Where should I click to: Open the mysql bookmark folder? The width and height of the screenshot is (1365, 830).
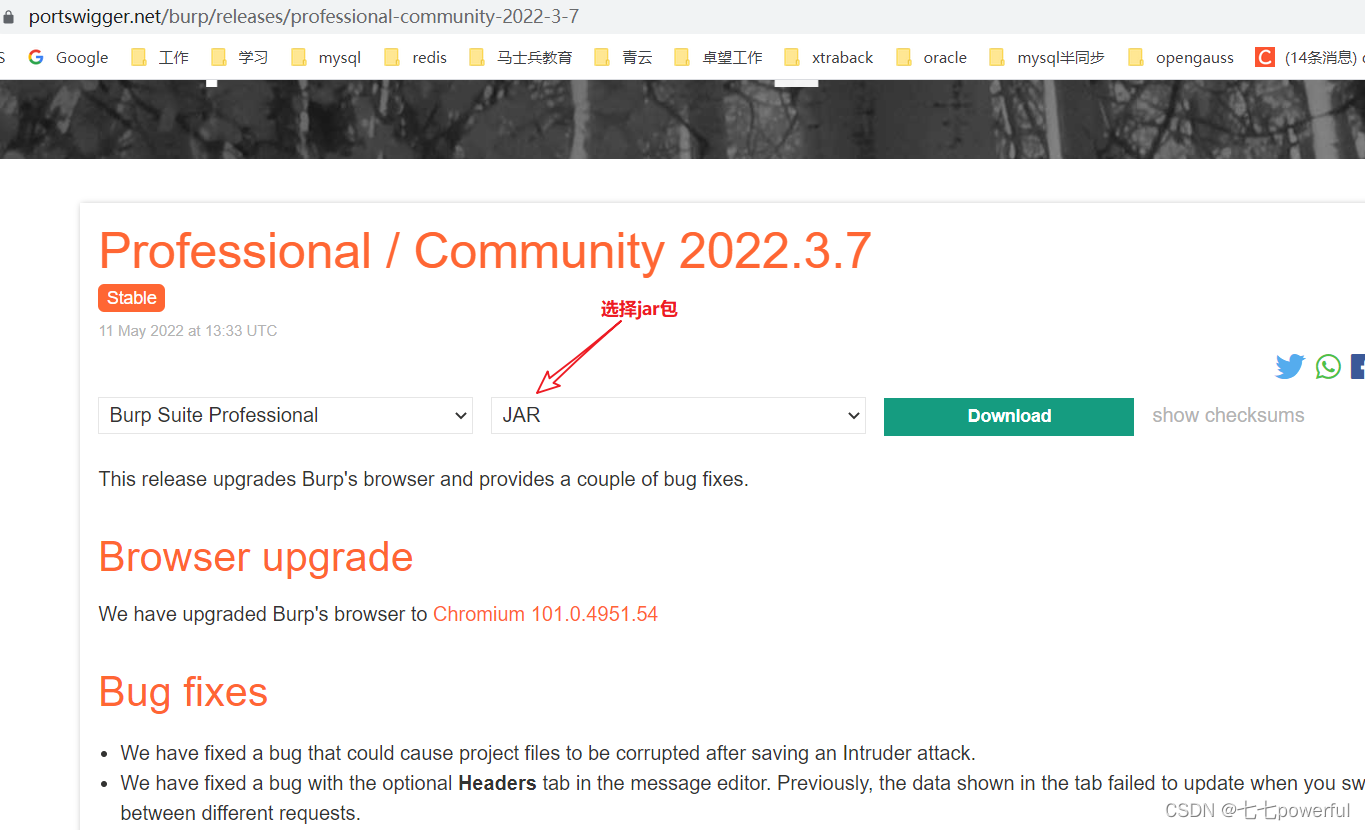(326, 57)
